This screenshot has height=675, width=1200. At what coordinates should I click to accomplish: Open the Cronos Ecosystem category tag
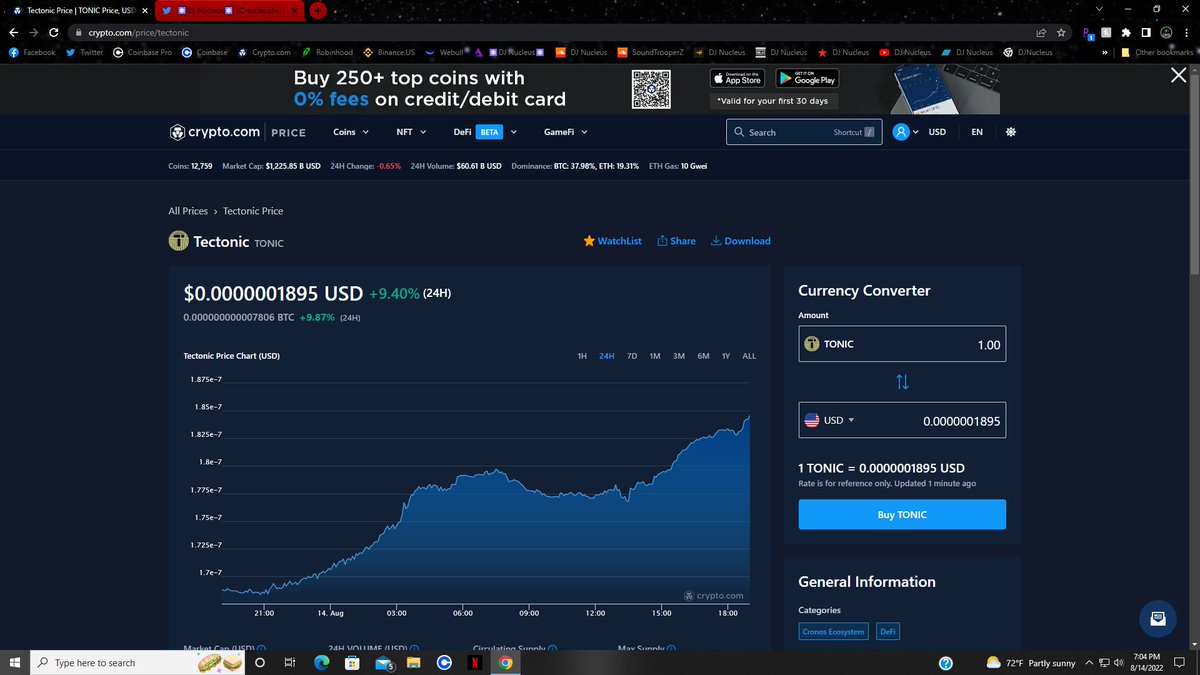point(833,632)
